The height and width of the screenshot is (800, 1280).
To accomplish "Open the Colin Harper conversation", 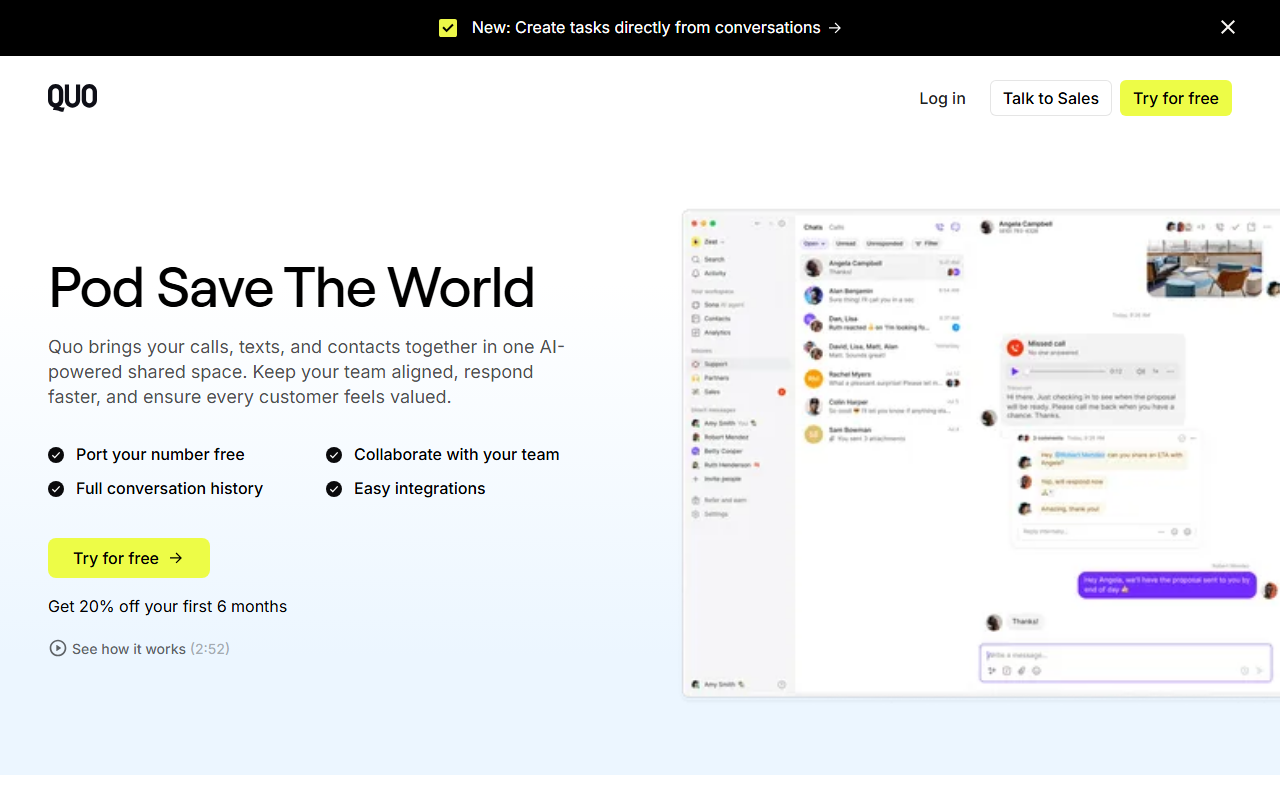I will (882, 406).
